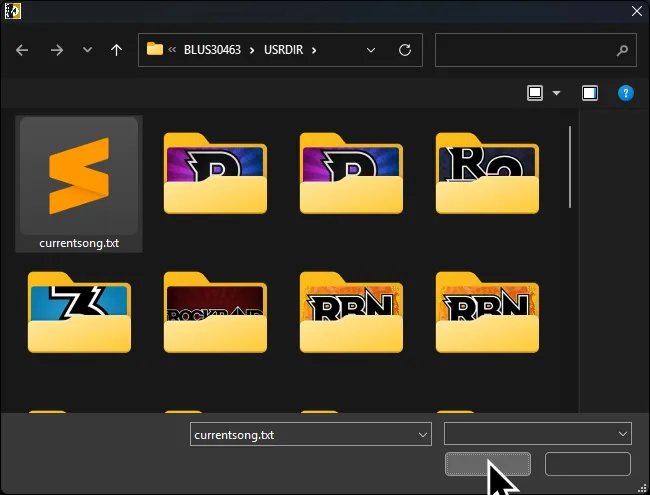
Task: Click the search magnifier icon
Action: 622,51
